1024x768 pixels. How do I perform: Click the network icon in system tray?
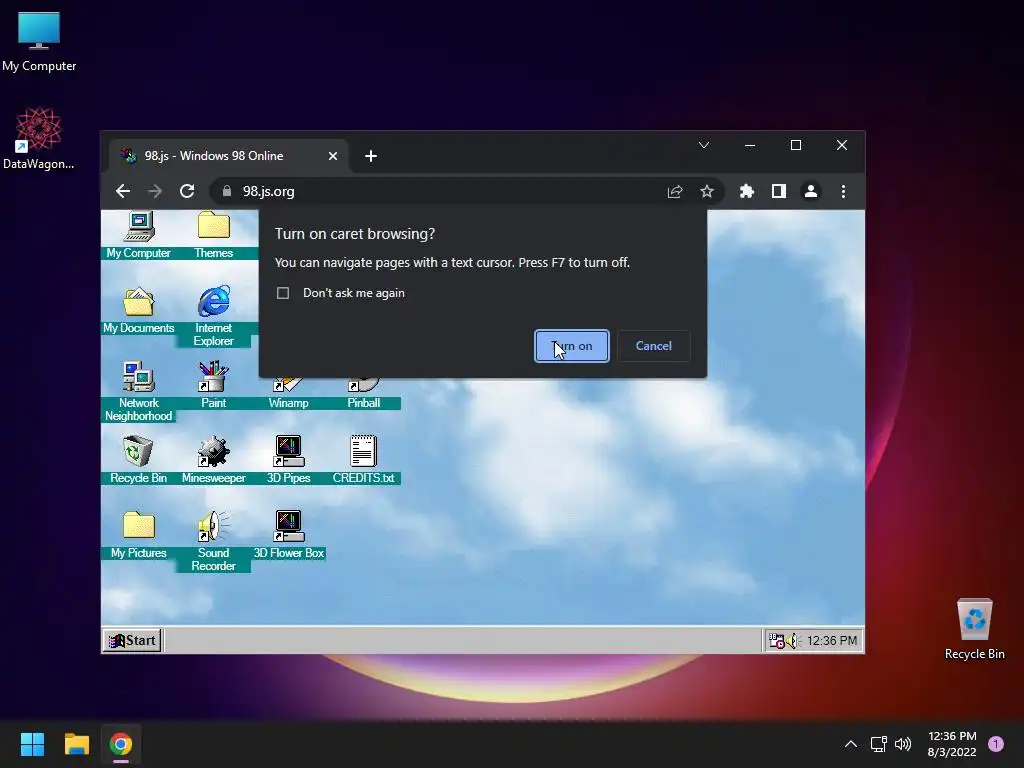878,744
